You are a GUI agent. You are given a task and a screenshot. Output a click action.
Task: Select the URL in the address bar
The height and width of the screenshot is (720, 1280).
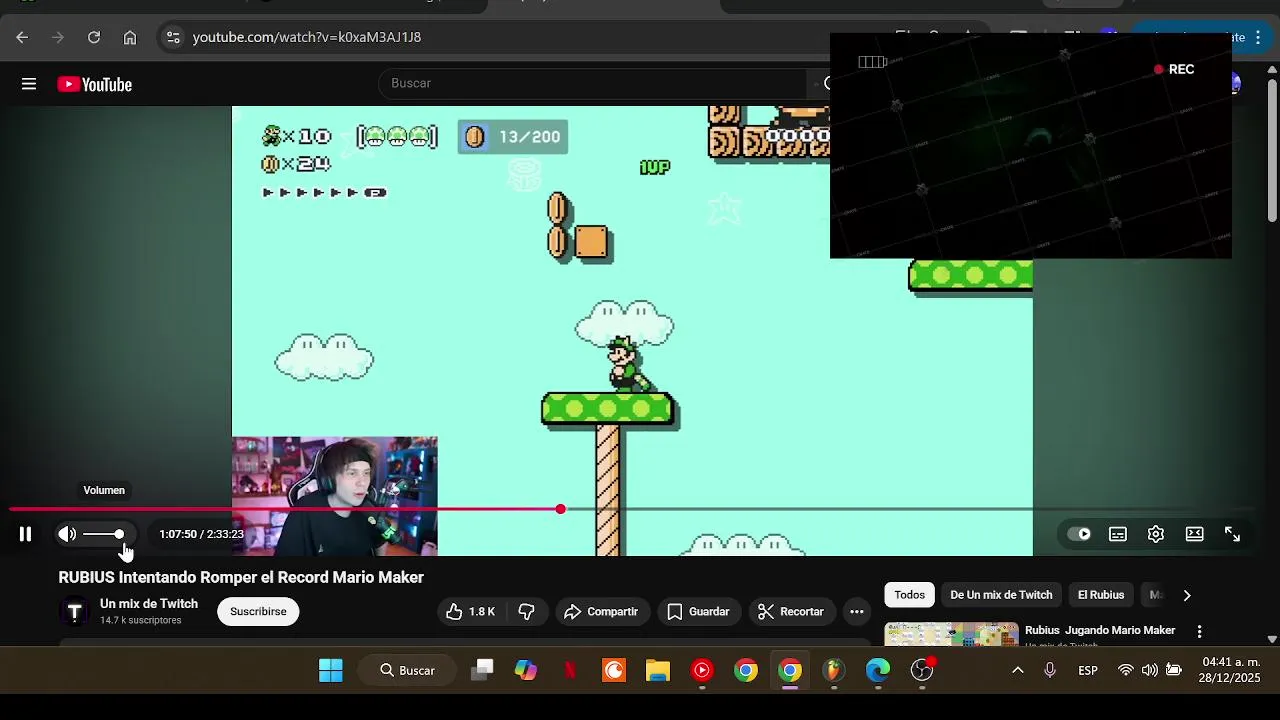coord(307,37)
